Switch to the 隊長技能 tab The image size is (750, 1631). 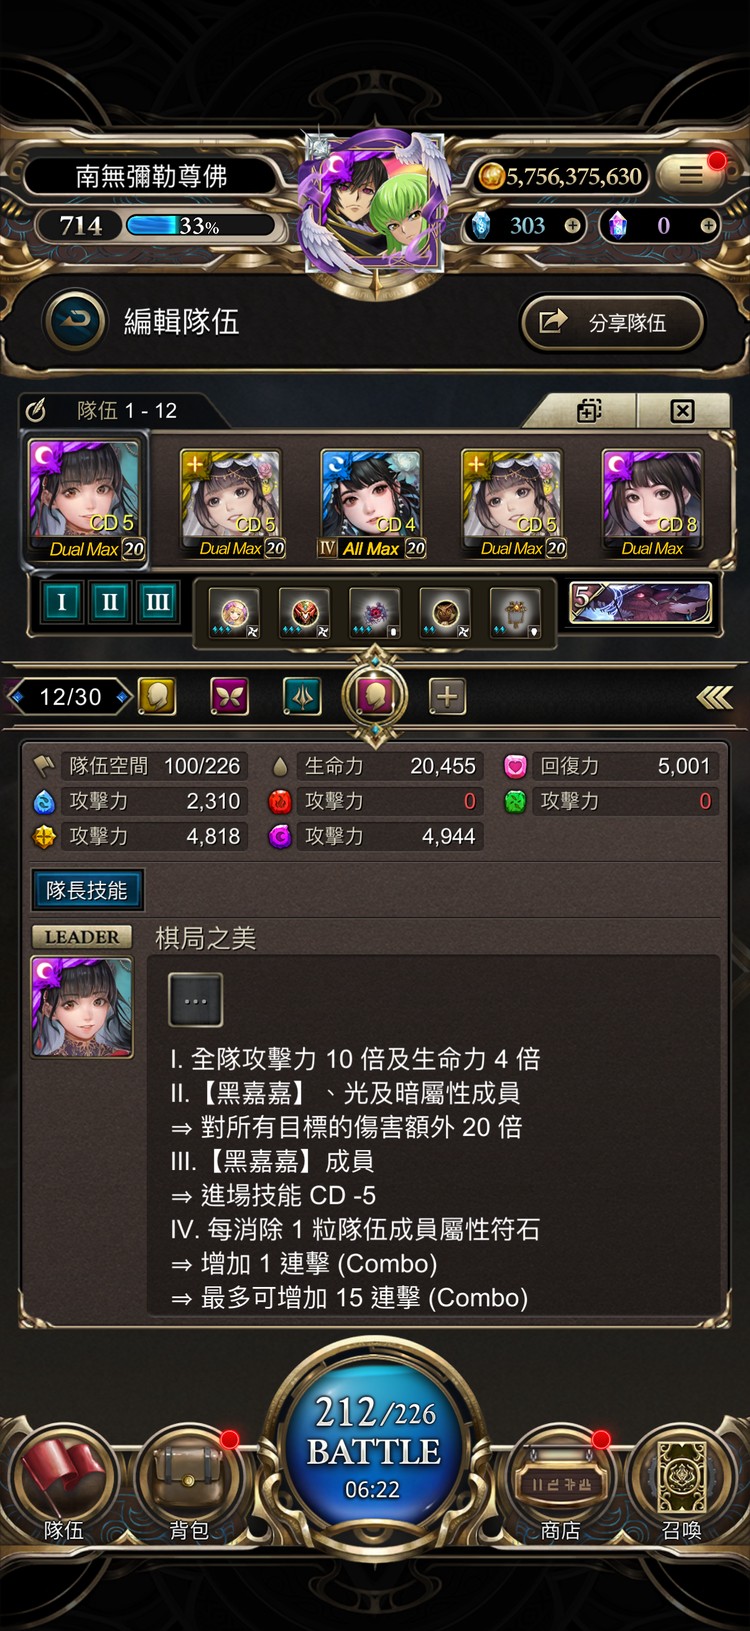87,890
